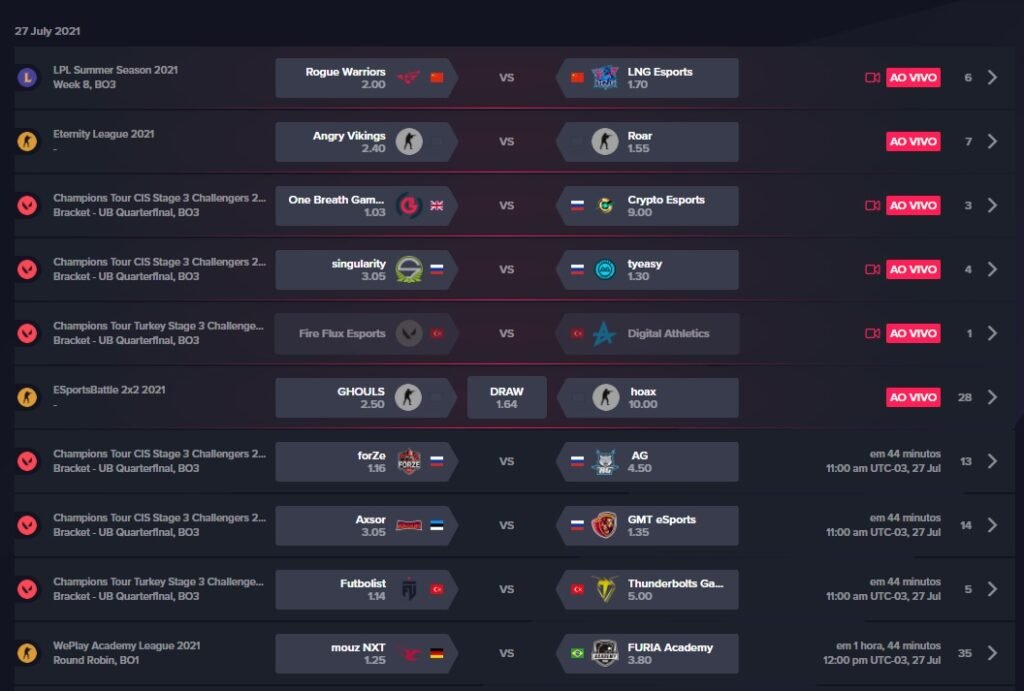1024x691 pixels.
Task: Open the WePlay Academy League 2021 tournament link
Action: point(127,646)
